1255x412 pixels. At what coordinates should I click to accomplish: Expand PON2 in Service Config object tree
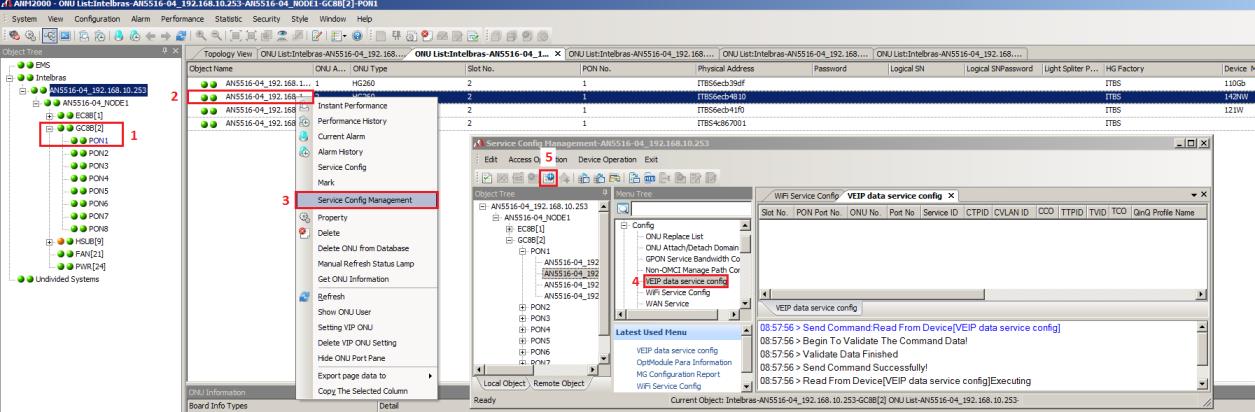(522, 308)
